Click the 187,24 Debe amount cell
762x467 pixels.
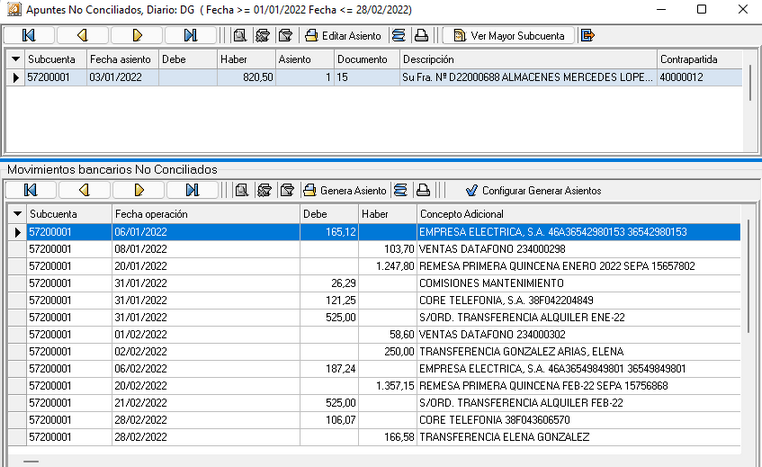point(329,369)
